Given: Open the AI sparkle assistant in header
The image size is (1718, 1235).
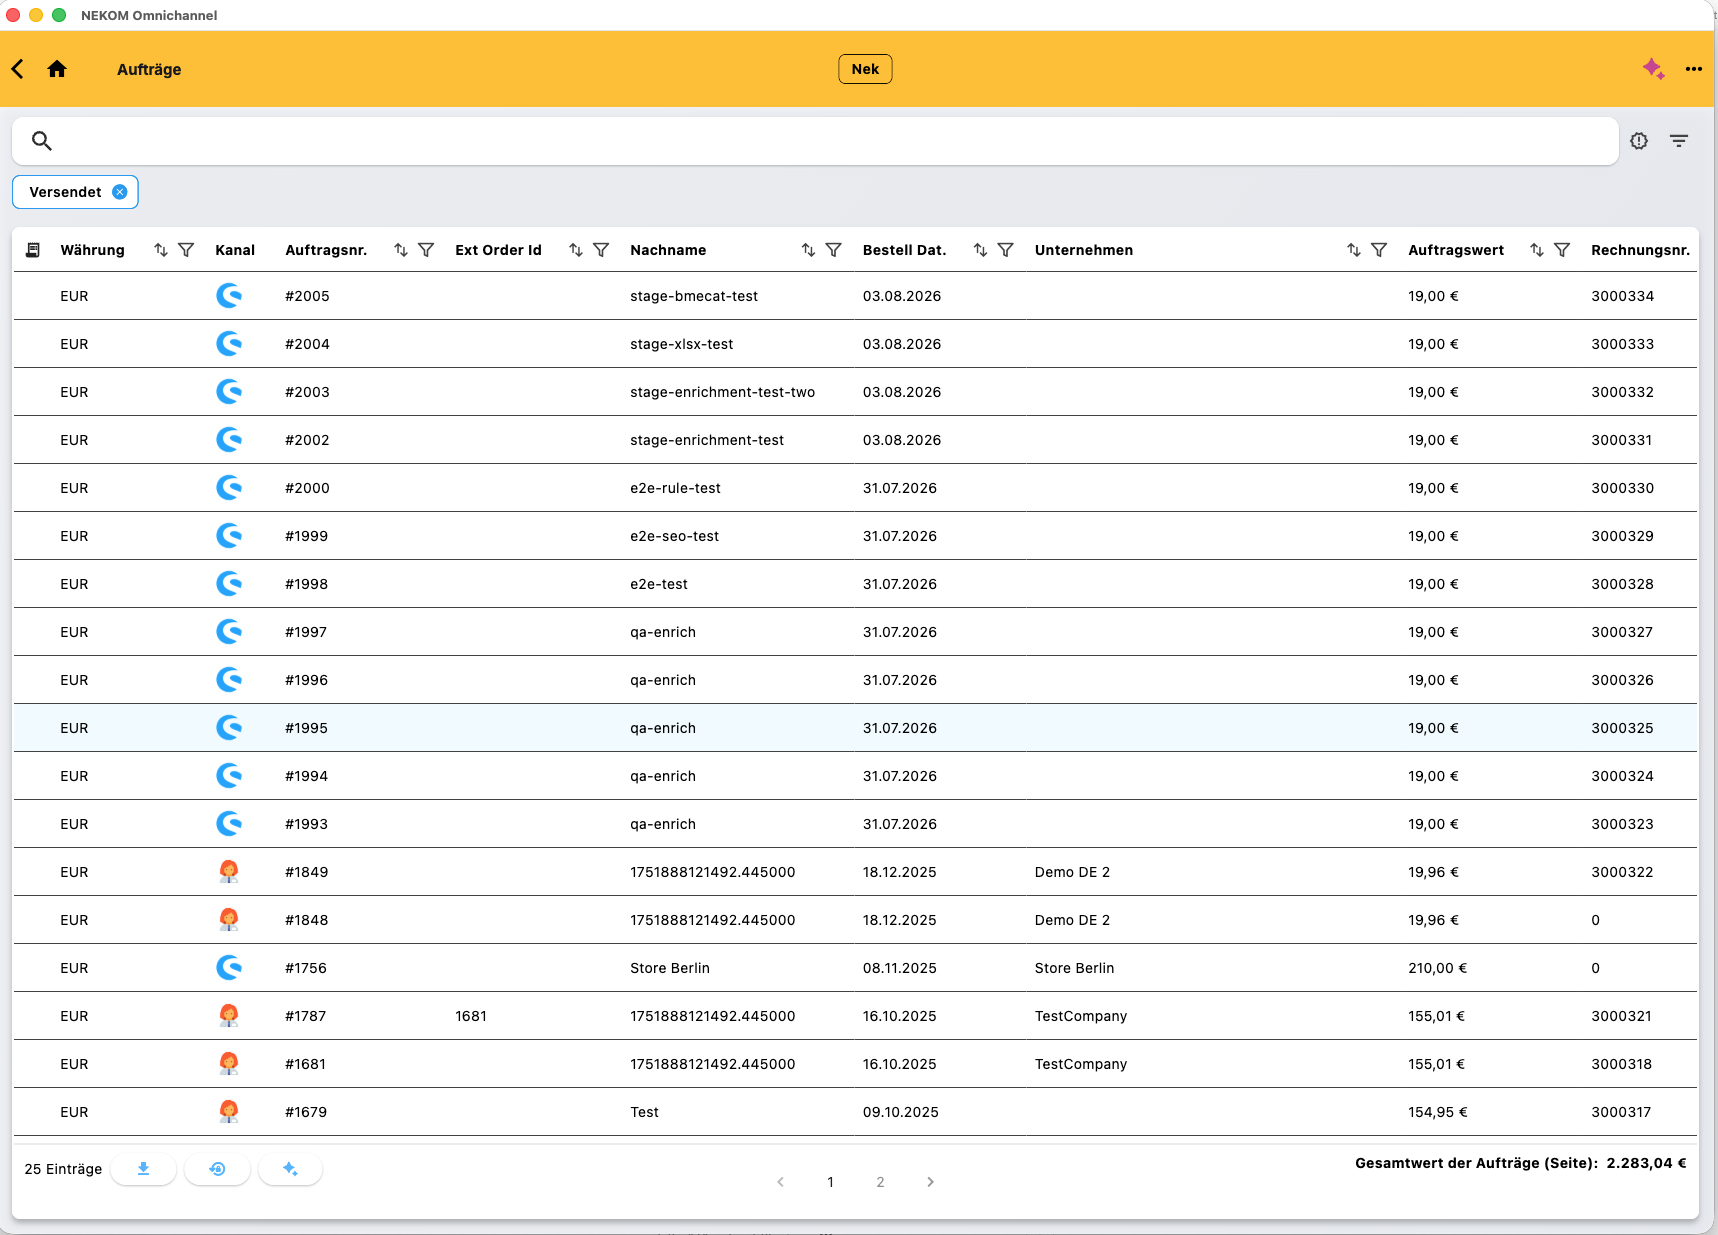Looking at the screenshot, I should point(1653,69).
